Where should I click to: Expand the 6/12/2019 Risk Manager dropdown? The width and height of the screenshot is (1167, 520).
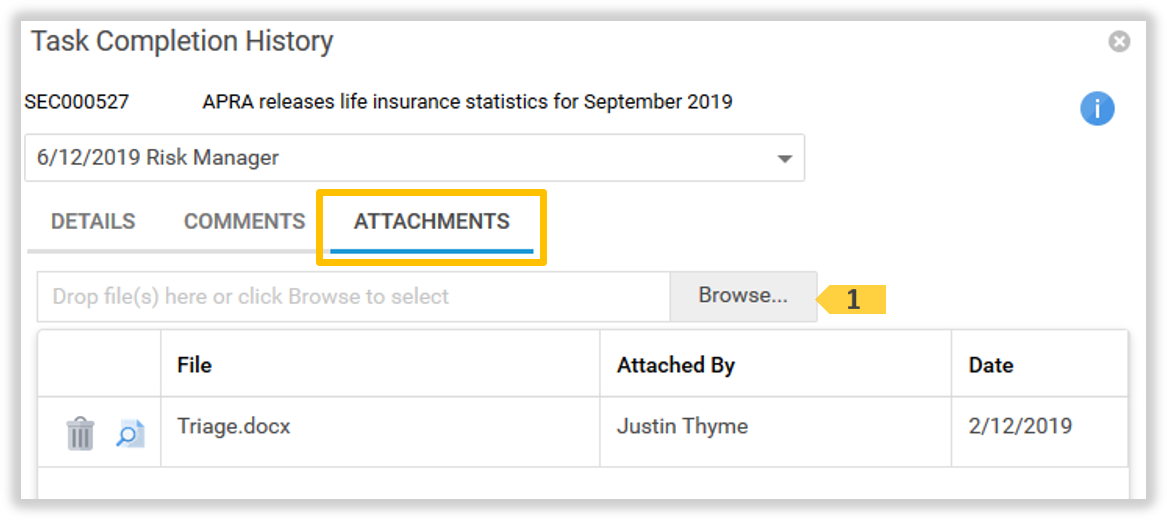(x=784, y=158)
